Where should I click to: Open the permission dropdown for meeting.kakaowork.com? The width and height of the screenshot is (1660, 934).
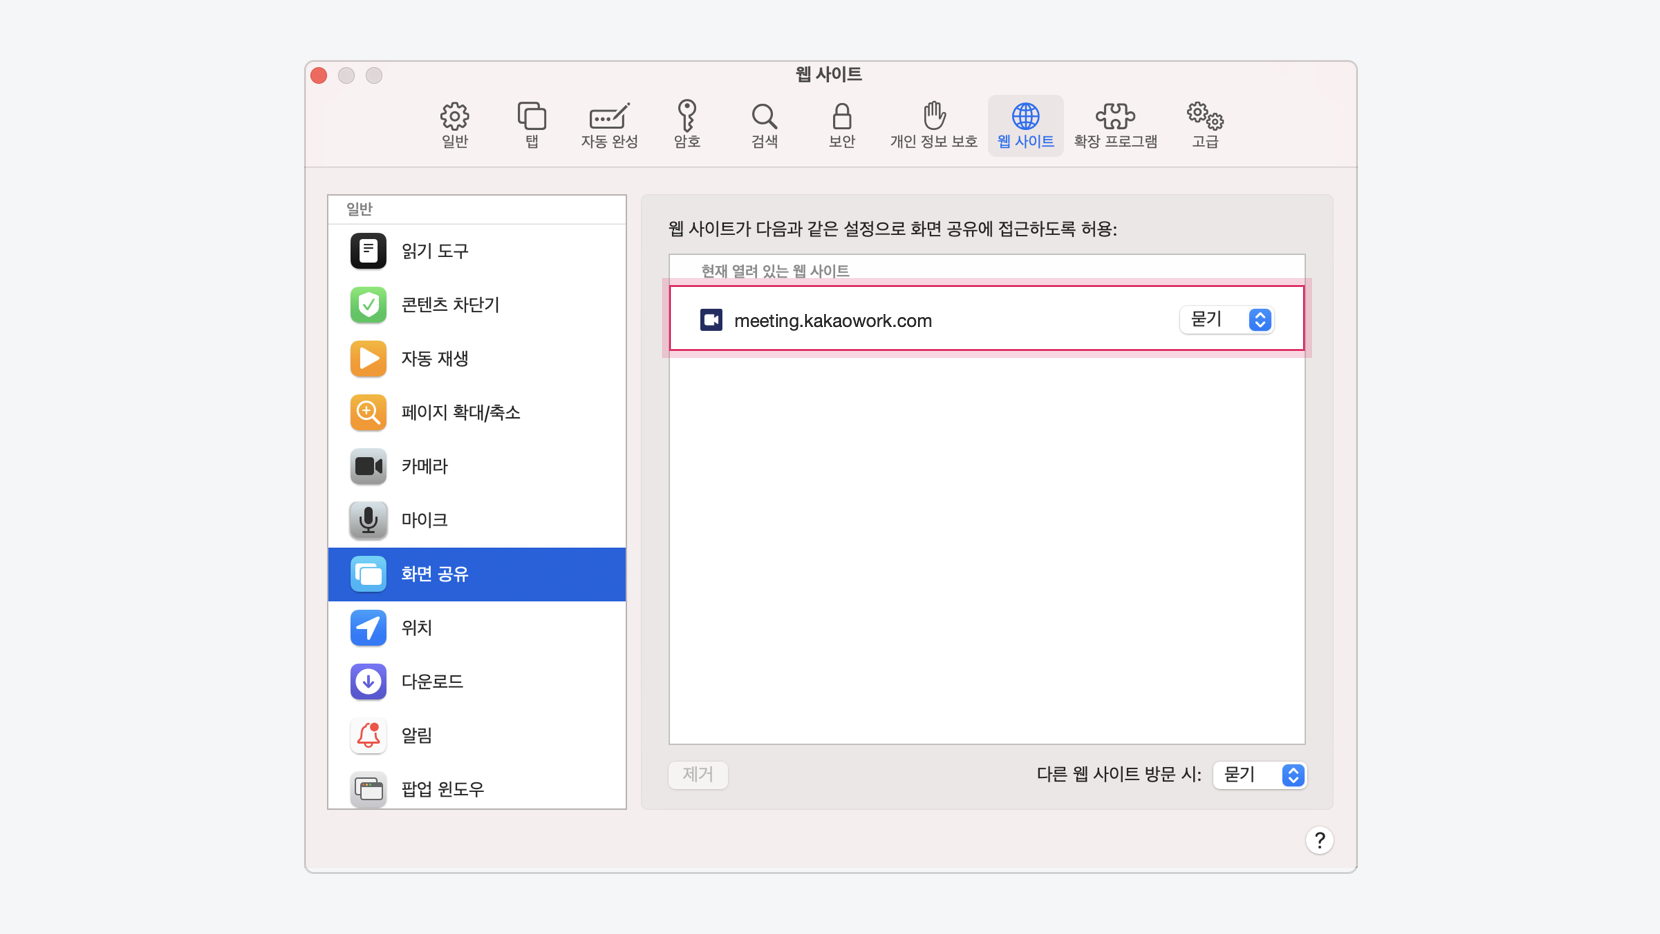1227,320
